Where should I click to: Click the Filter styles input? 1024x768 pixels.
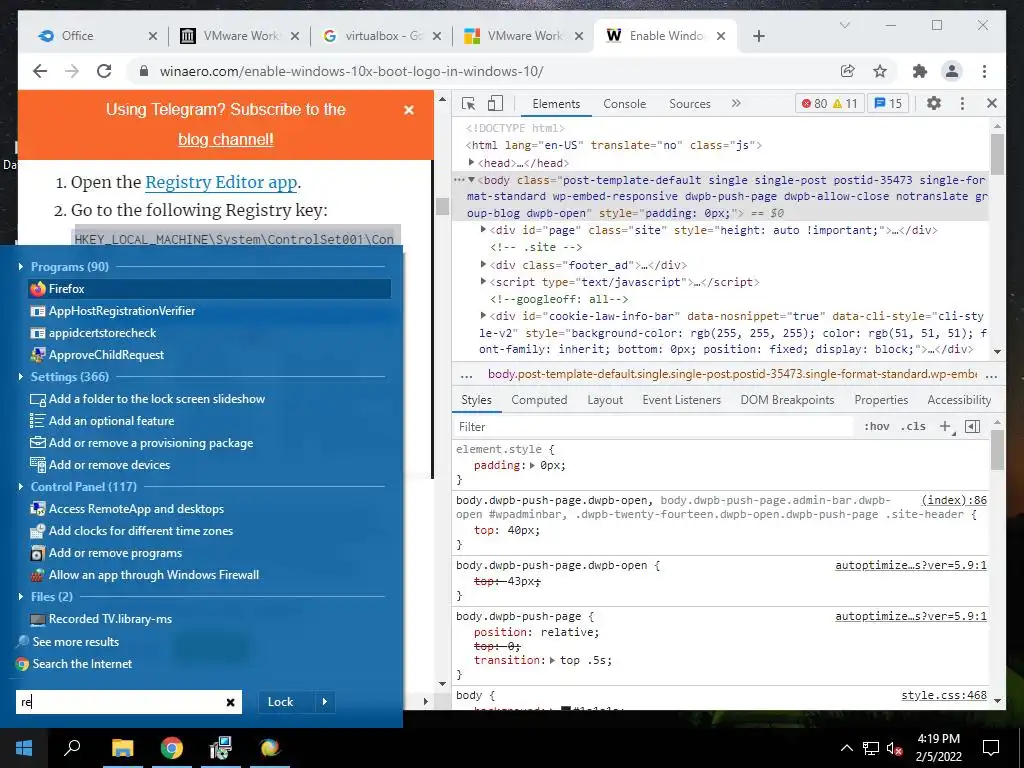click(x=653, y=426)
